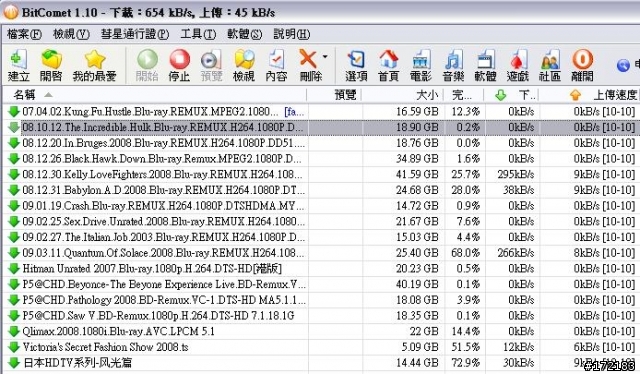Open the 遊戲 (Games) icon

click(x=518, y=65)
